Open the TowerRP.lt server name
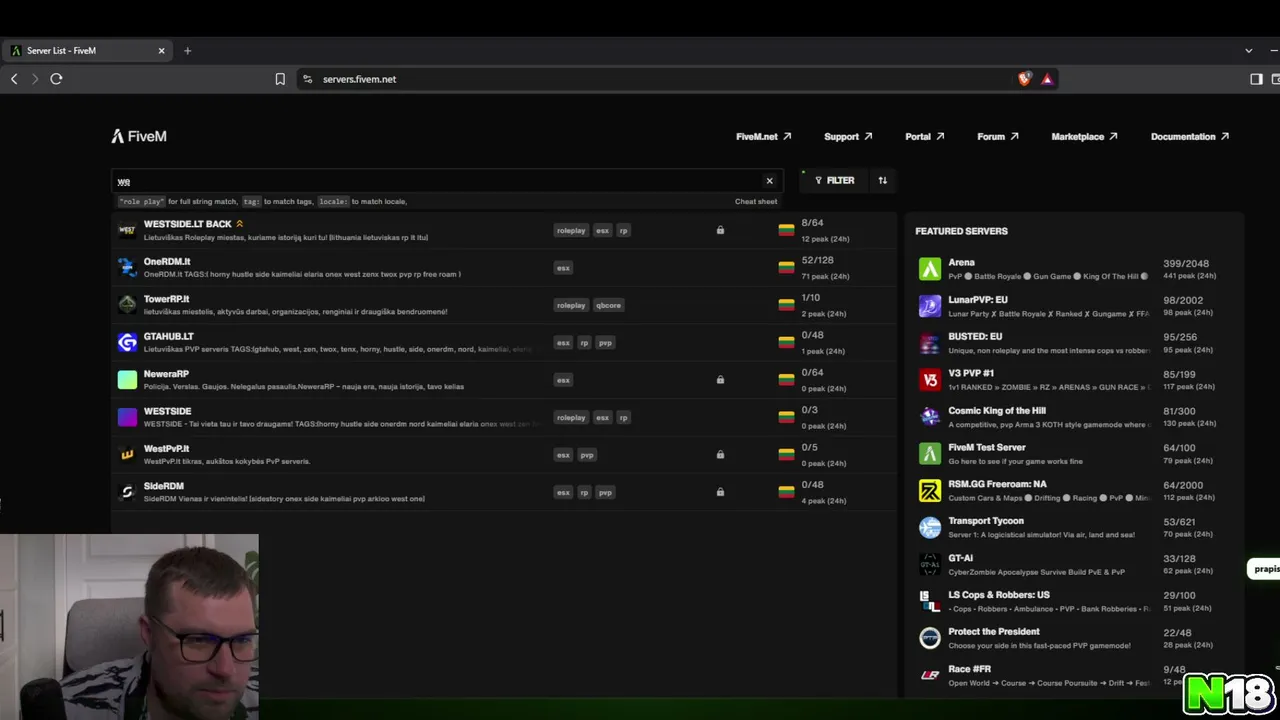This screenshot has height=720, width=1280. click(x=166, y=299)
